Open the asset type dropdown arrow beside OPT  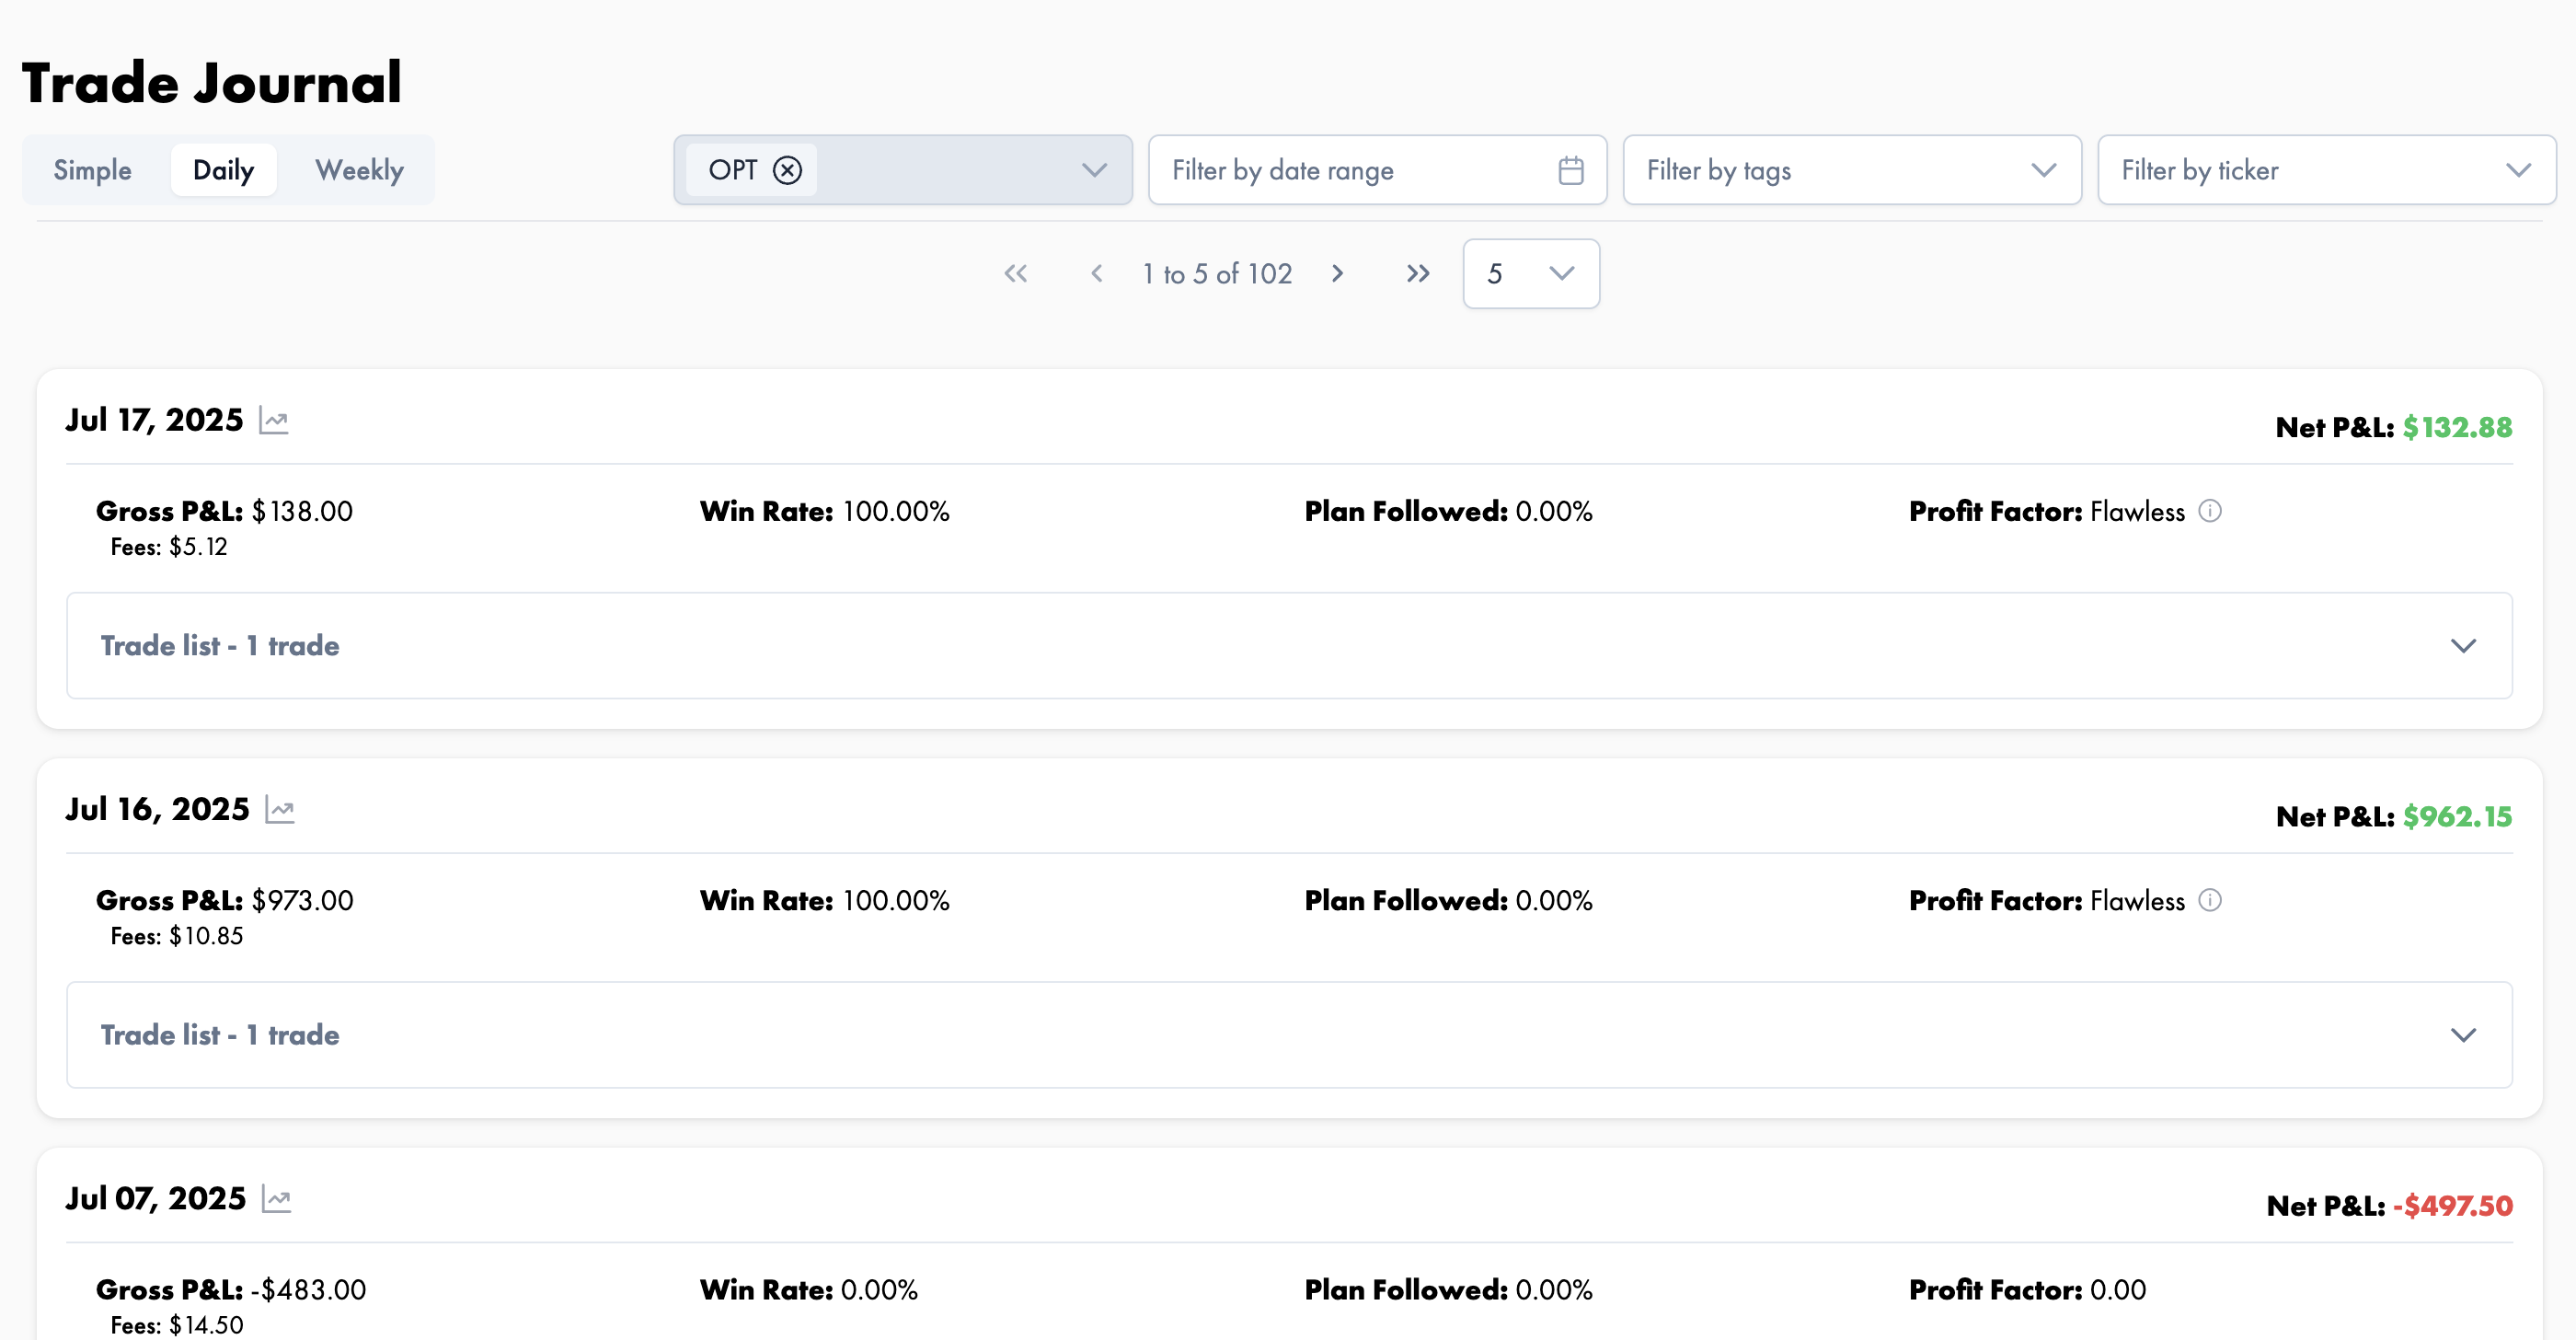[x=1095, y=170]
